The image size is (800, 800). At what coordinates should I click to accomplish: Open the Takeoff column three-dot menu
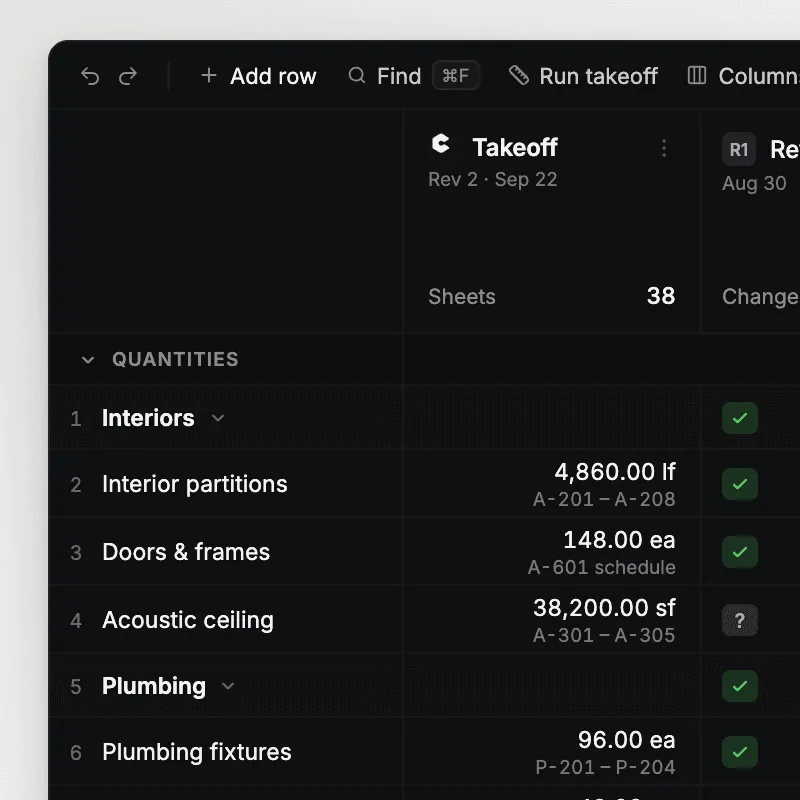(664, 148)
